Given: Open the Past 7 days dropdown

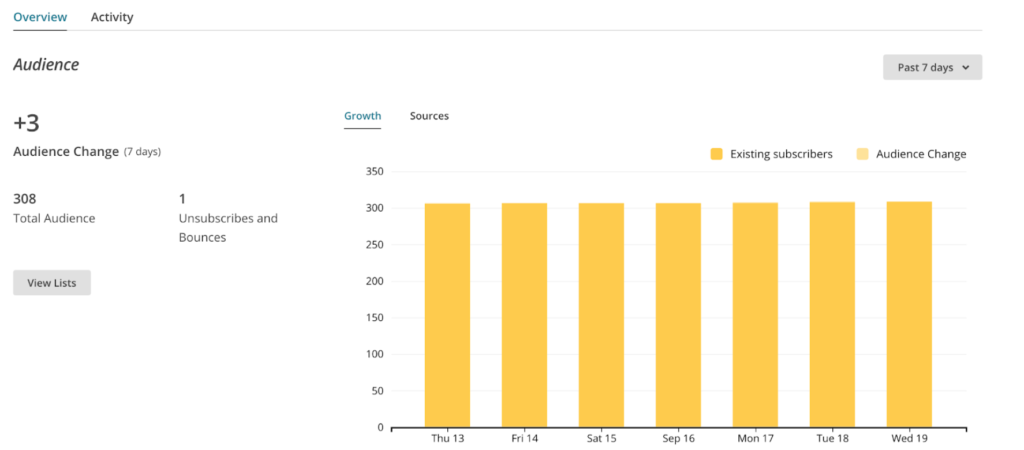Looking at the screenshot, I should tap(933, 67).
